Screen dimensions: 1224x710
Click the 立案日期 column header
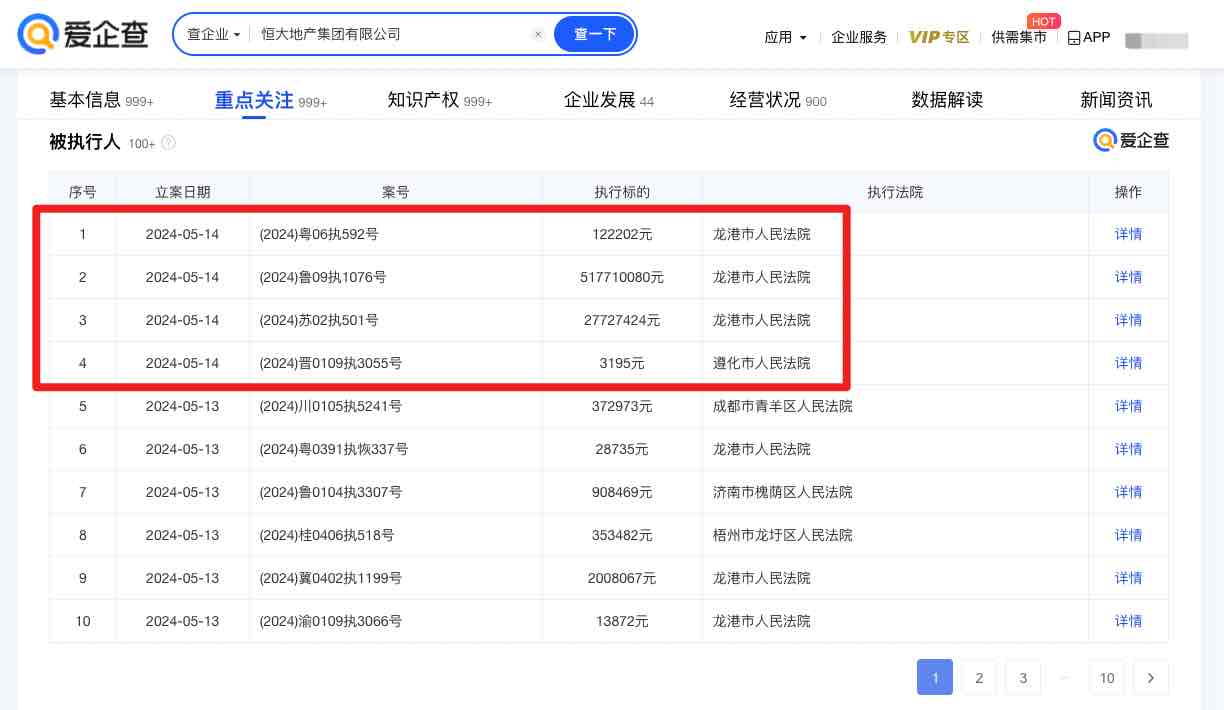coord(183,192)
